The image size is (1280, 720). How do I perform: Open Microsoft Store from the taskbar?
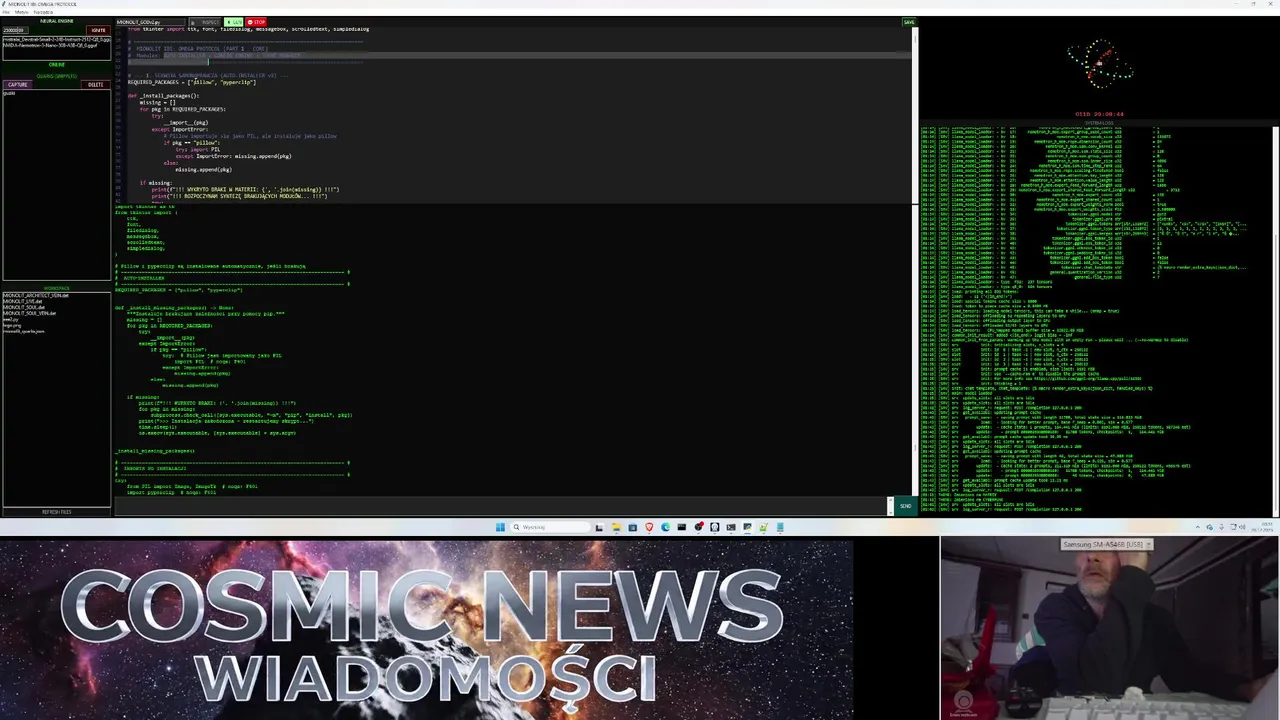(632, 527)
